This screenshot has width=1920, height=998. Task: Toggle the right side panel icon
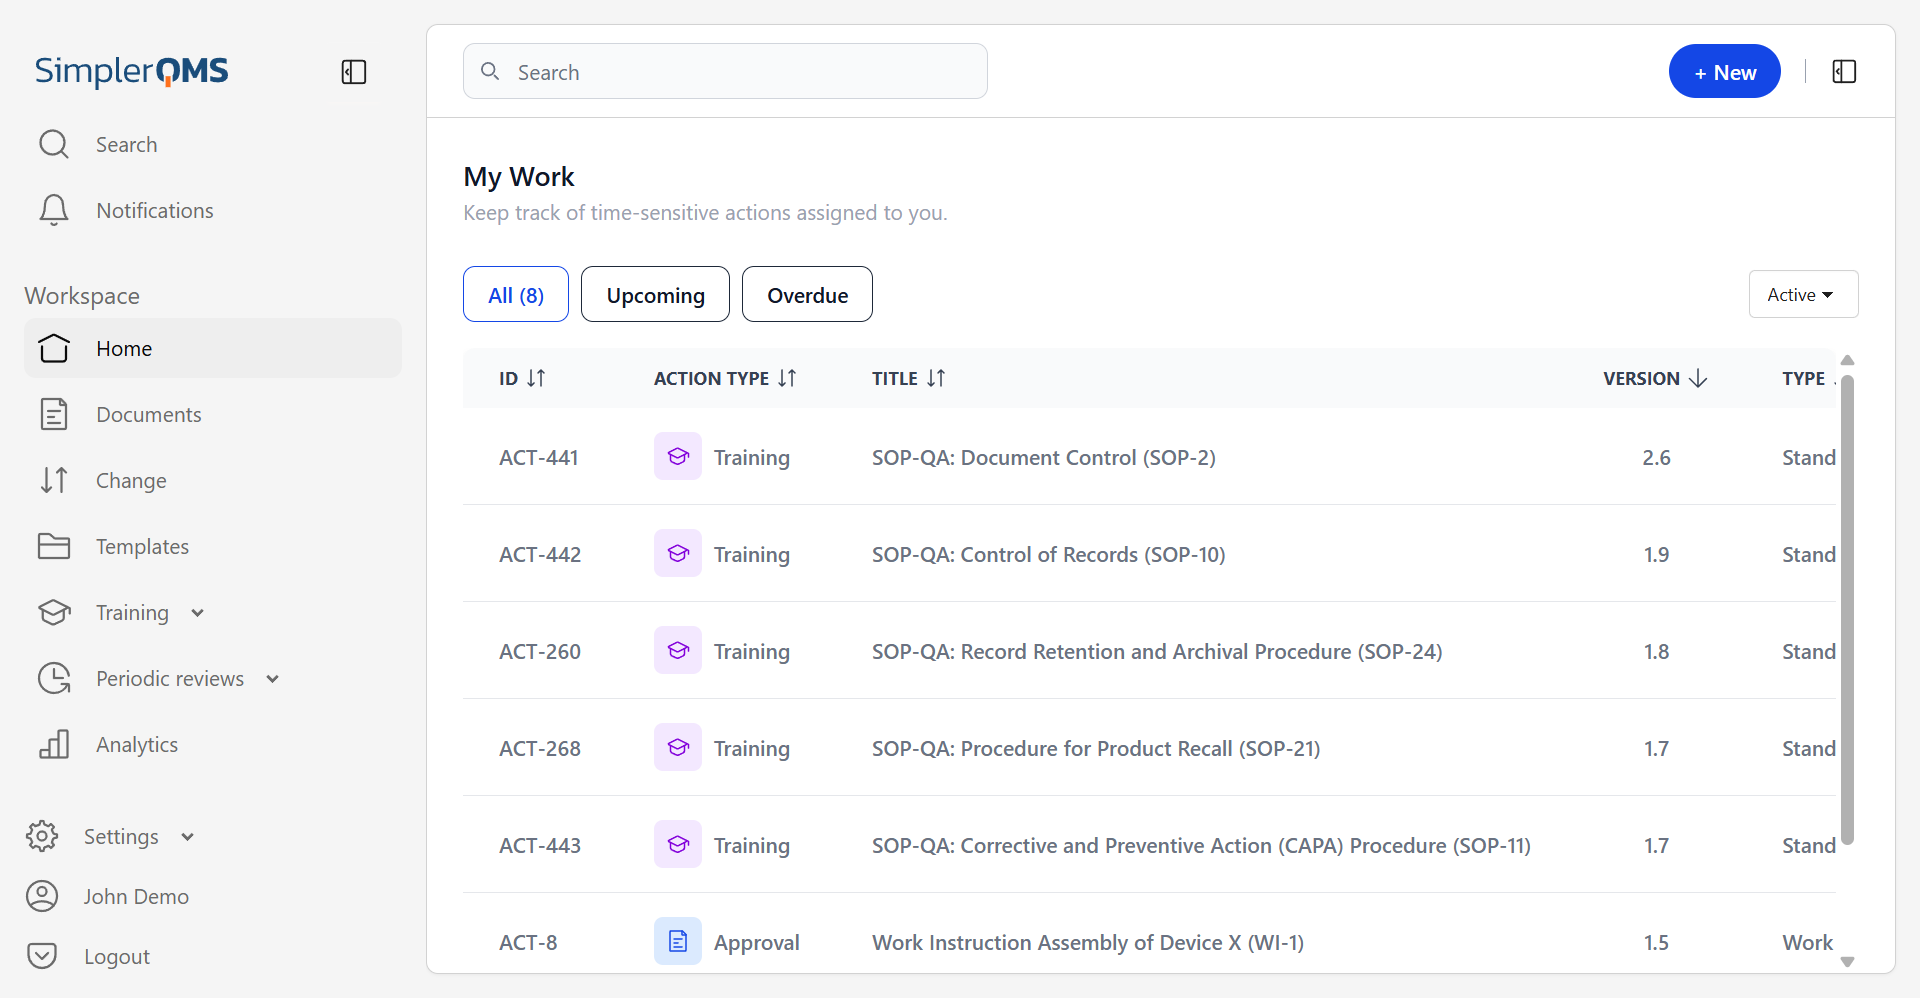click(1844, 72)
